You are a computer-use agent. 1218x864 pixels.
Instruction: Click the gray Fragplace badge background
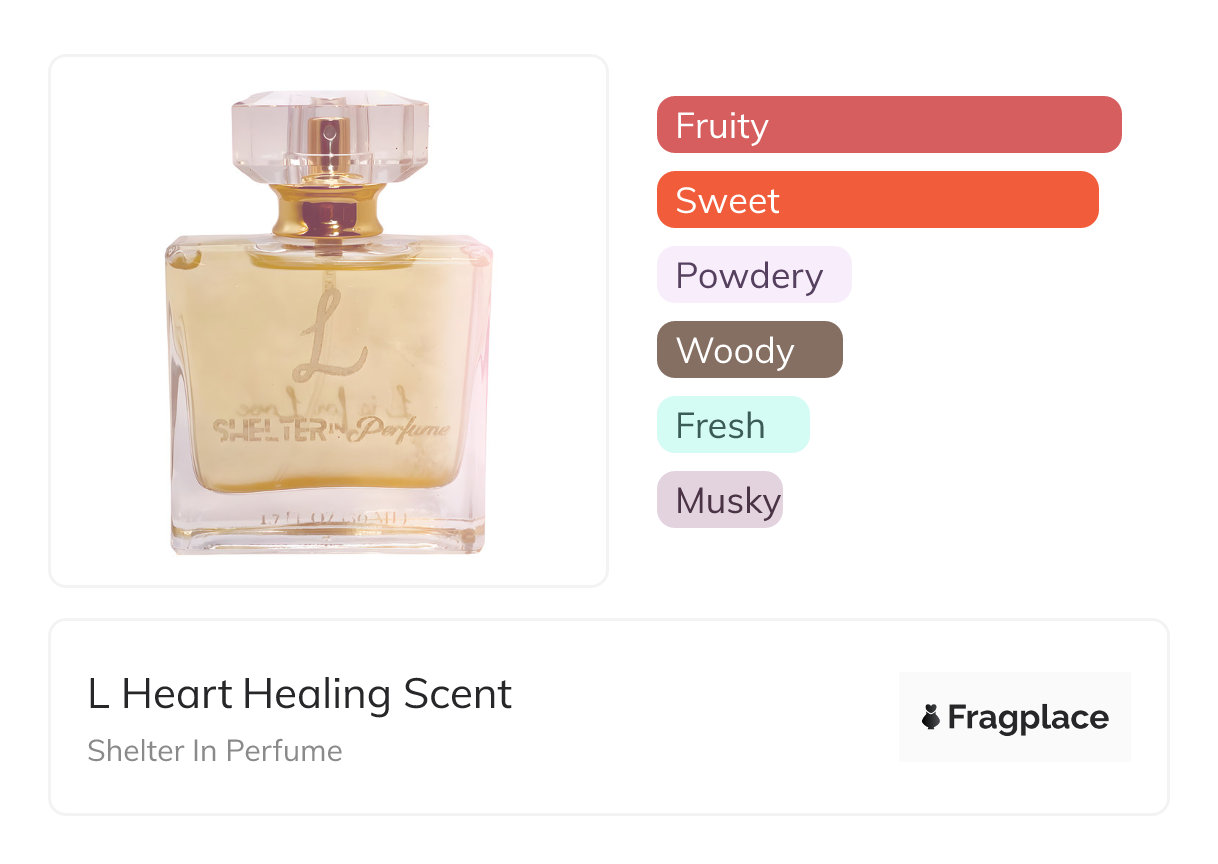click(x=1015, y=717)
